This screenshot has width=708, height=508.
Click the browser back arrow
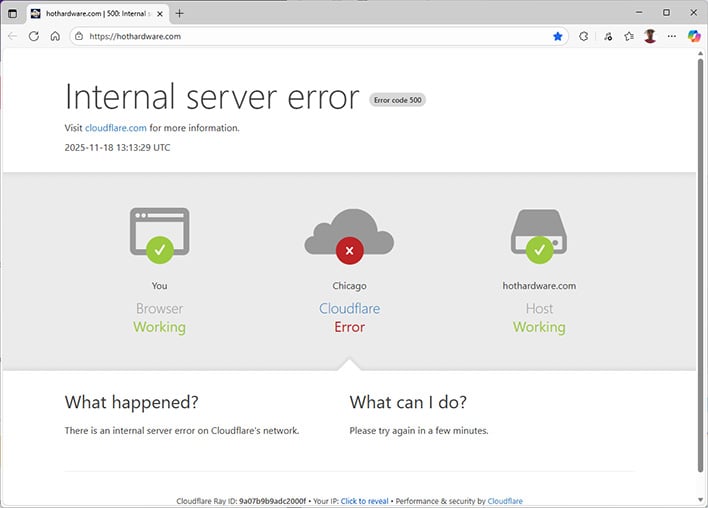click(x=12, y=36)
